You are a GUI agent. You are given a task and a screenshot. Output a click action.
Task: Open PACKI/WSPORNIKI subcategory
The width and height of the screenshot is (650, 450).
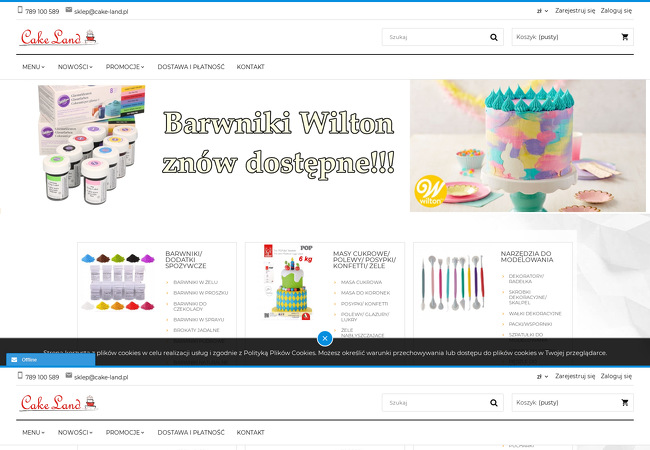click(x=530, y=324)
